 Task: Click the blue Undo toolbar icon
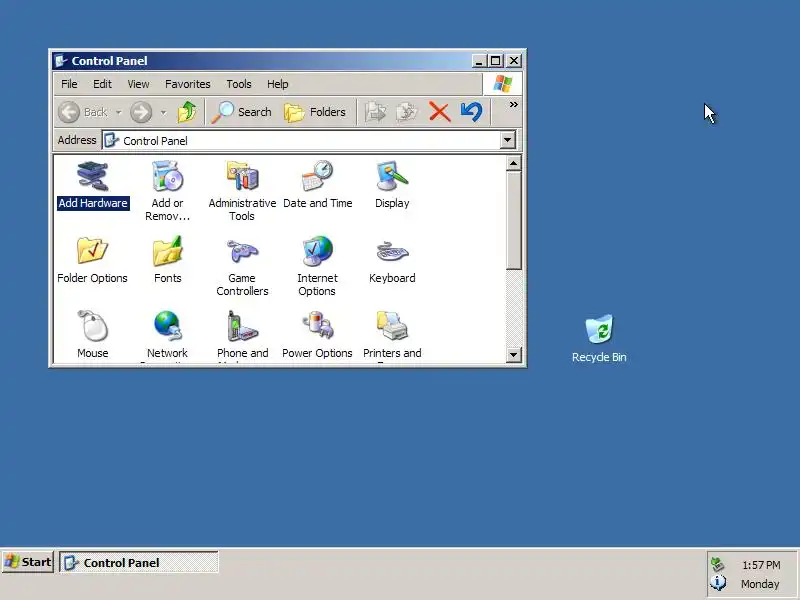tap(471, 112)
